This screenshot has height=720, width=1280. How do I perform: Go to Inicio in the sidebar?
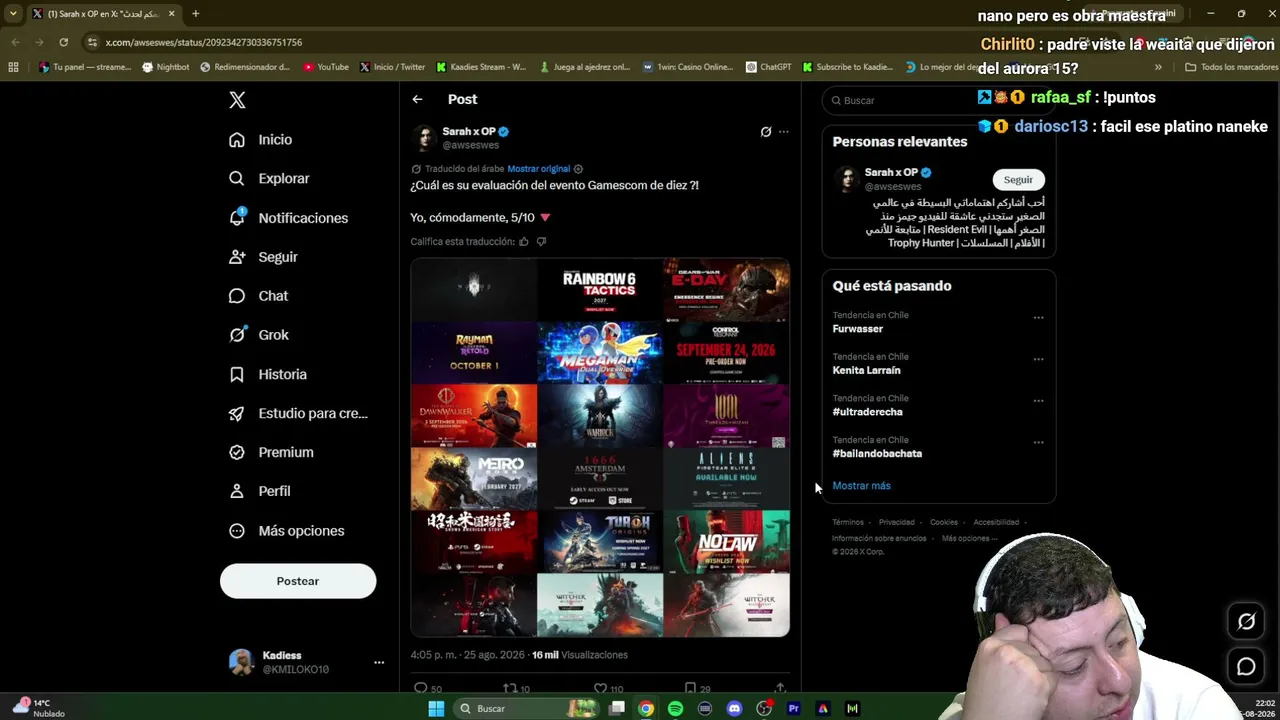click(x=260, y=140)
